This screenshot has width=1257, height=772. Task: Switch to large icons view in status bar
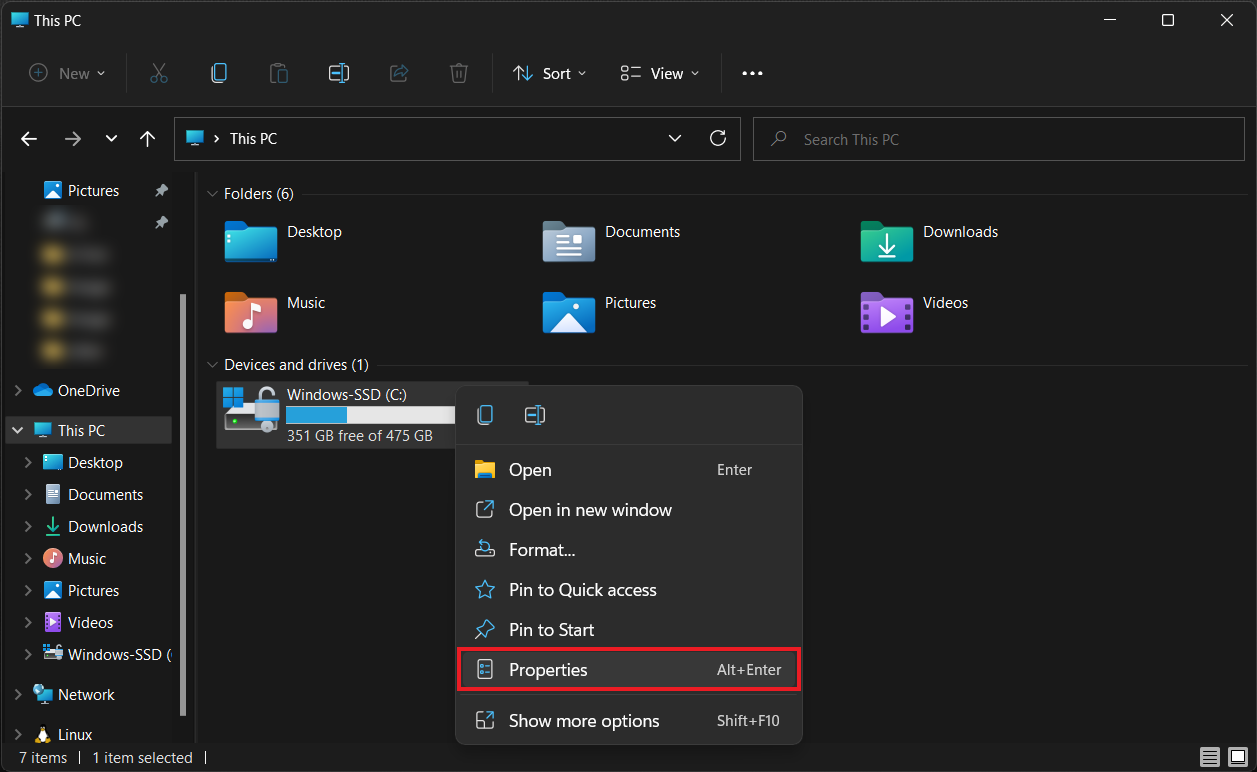coord(1239,757)
